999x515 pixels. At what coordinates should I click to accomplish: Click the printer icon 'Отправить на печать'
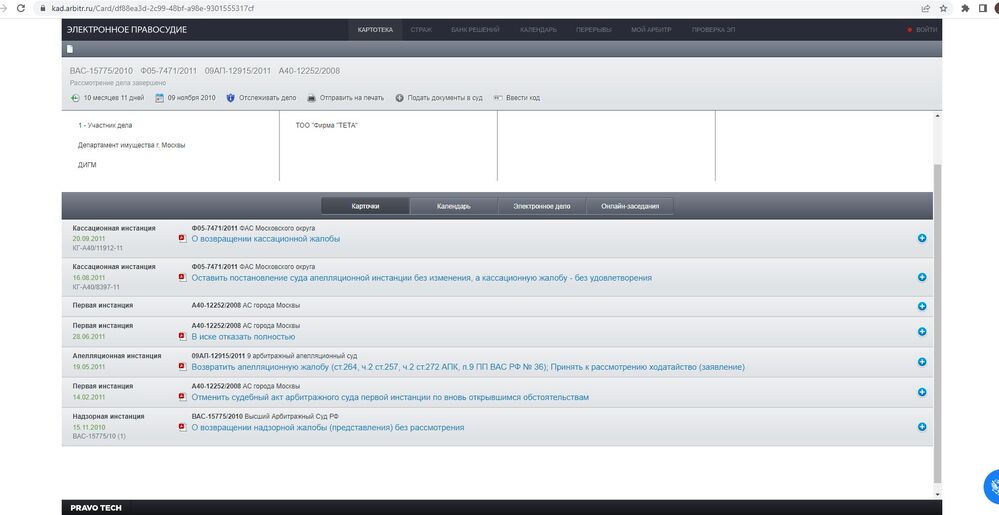point(312,98)
